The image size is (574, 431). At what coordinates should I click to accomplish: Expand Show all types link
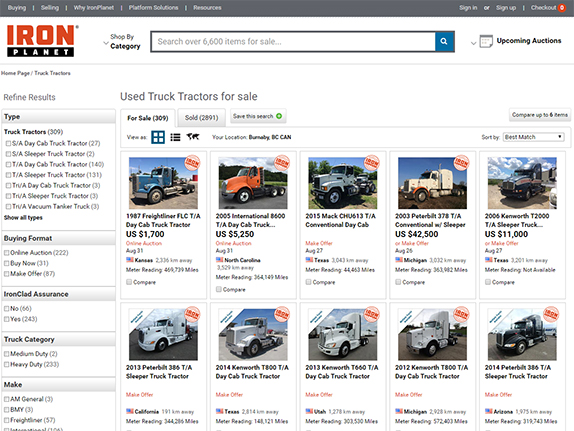pos(23,218)
